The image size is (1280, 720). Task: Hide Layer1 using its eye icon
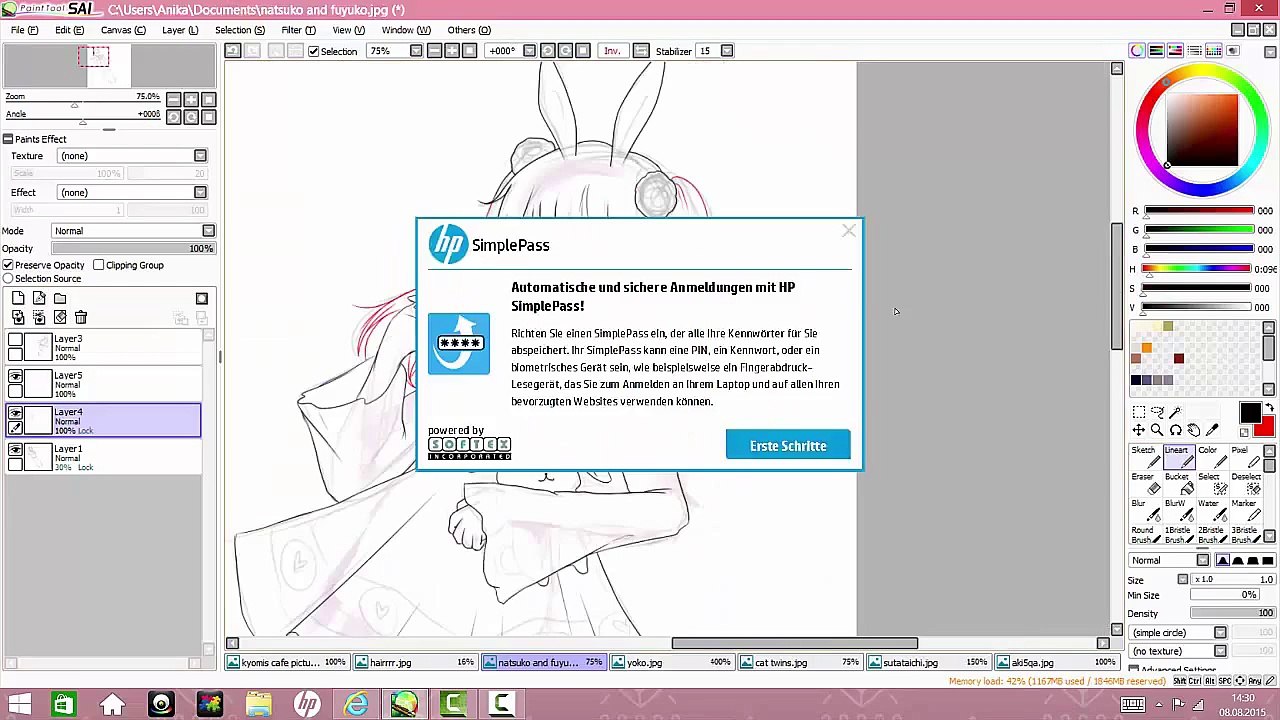pyautogui.click(x=16, y=450)
